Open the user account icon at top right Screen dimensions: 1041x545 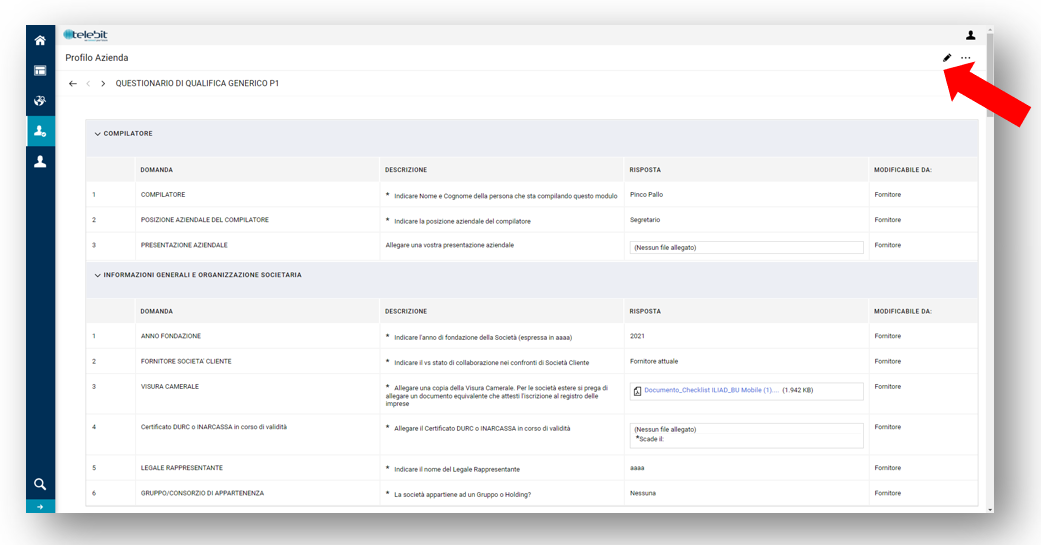pyautogui.click(x=970, y=35)
